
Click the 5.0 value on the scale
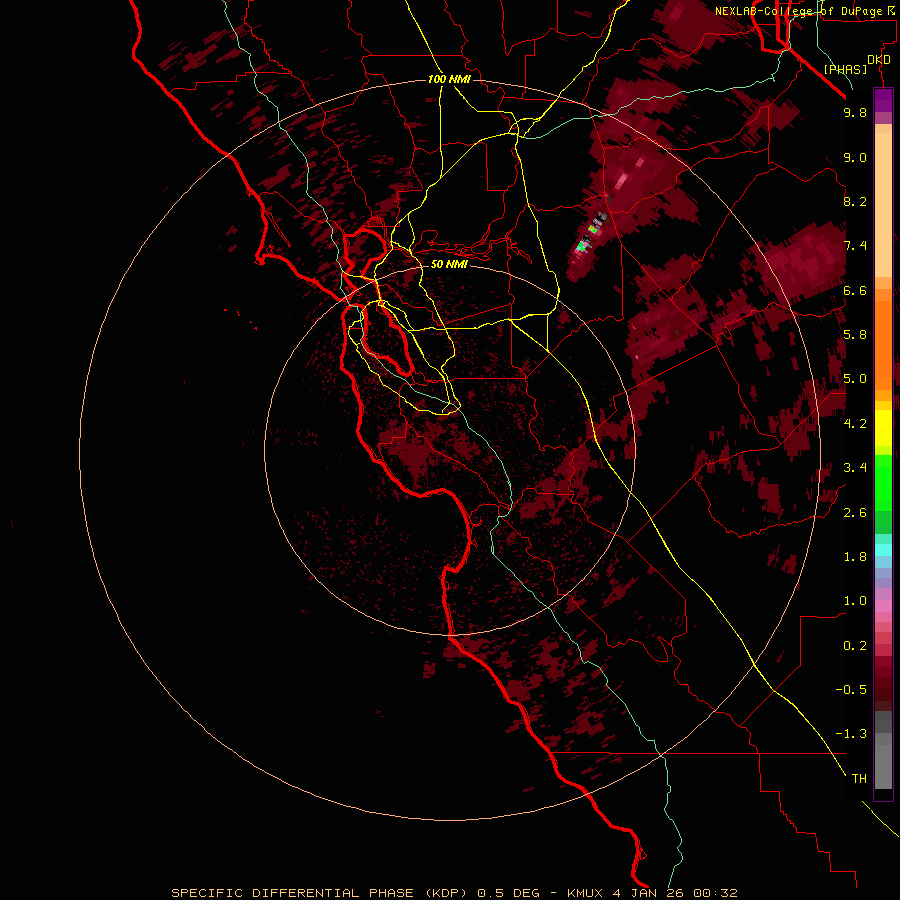click(855, 379)
